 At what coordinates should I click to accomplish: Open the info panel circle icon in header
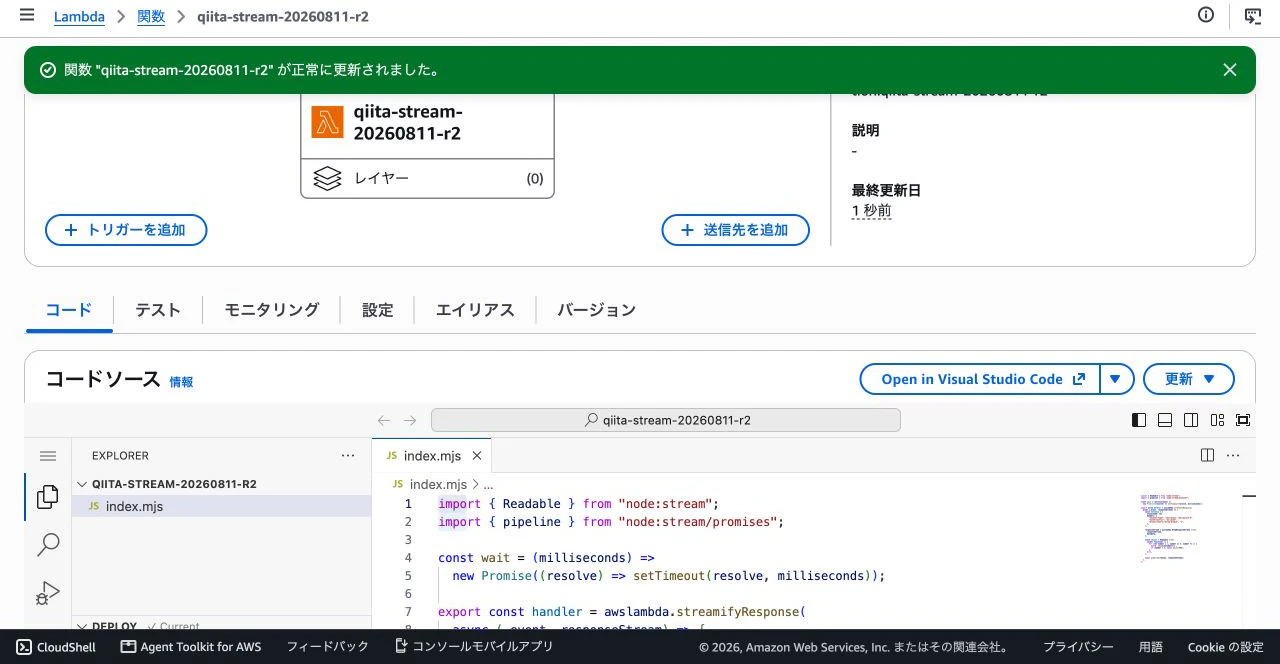[1206, 15]
